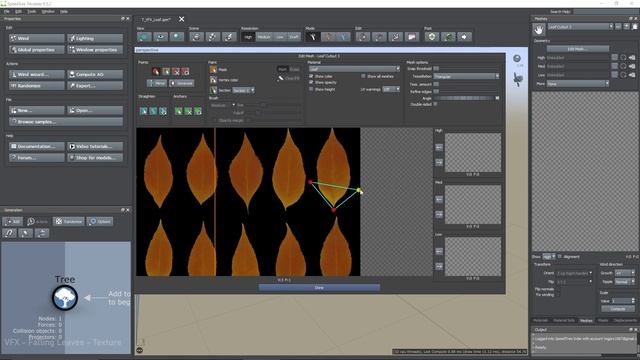Select the third Mode toolbar icon
This screenshot has width=640, height=360.
(x=343, y=37)
